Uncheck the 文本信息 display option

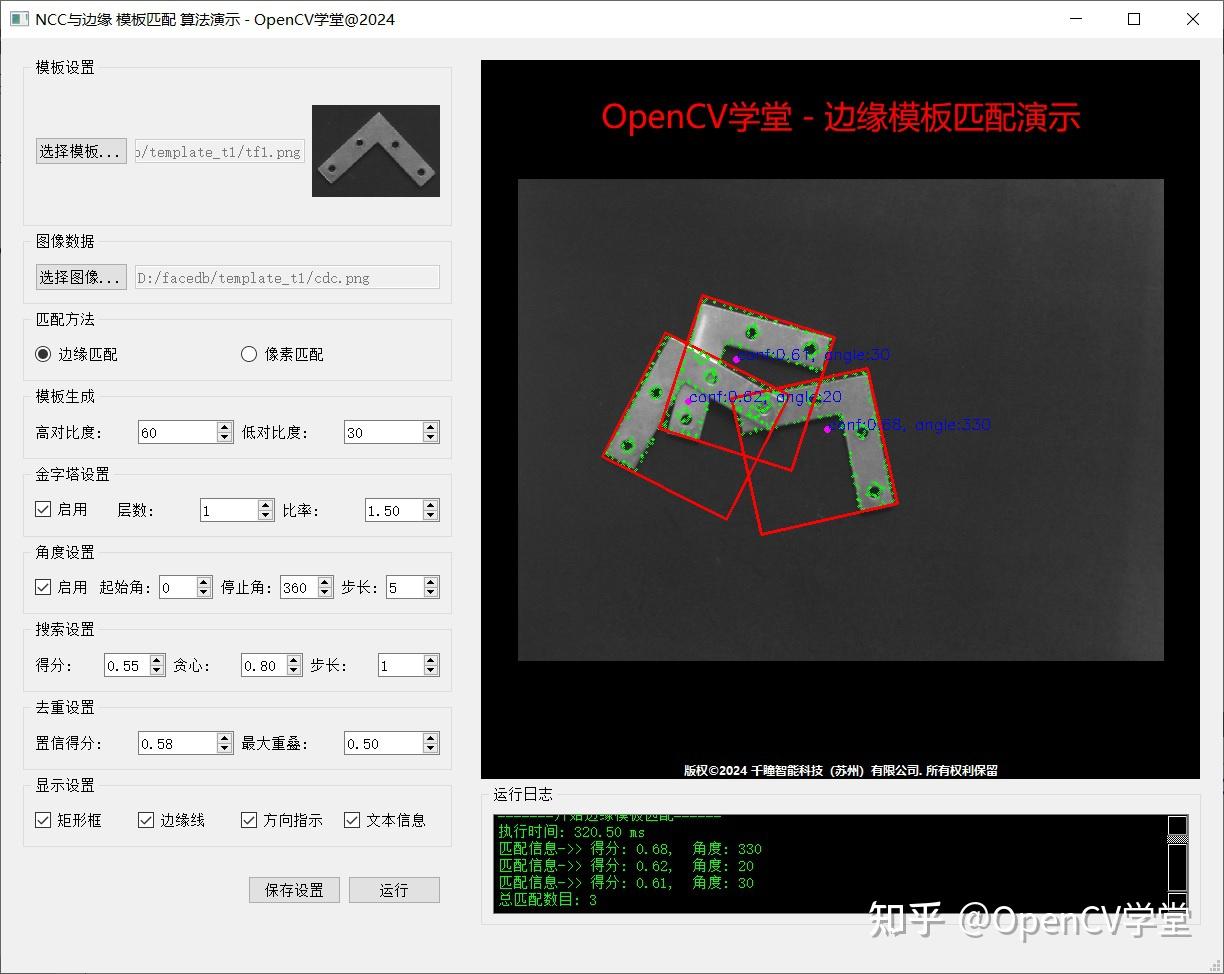352,820
